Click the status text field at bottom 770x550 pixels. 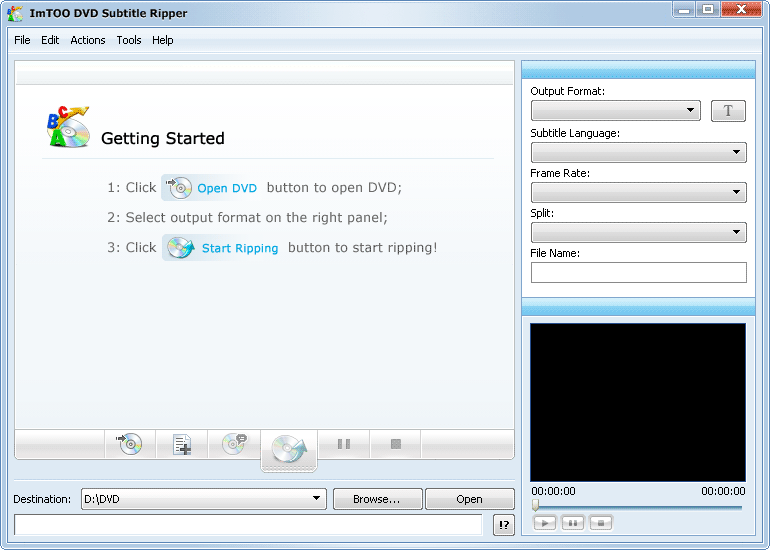(248, 524)
